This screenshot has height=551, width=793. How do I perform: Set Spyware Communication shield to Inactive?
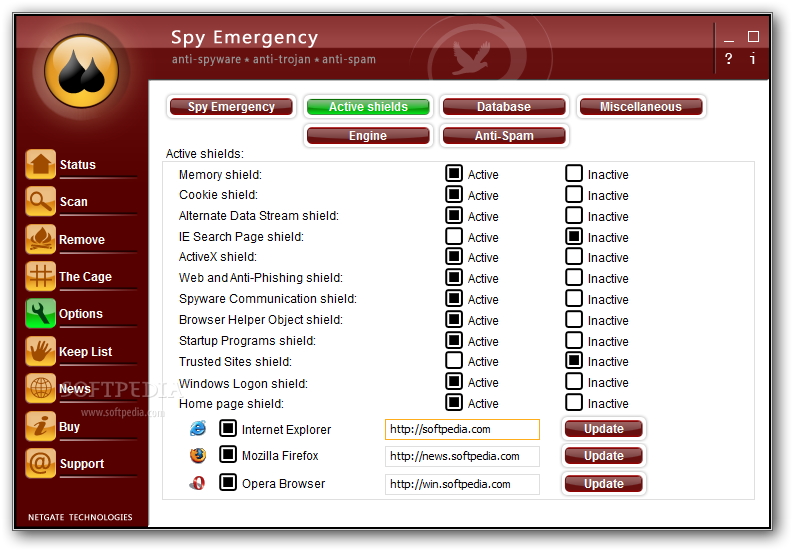pyautogui.click(x=574, y=299)
